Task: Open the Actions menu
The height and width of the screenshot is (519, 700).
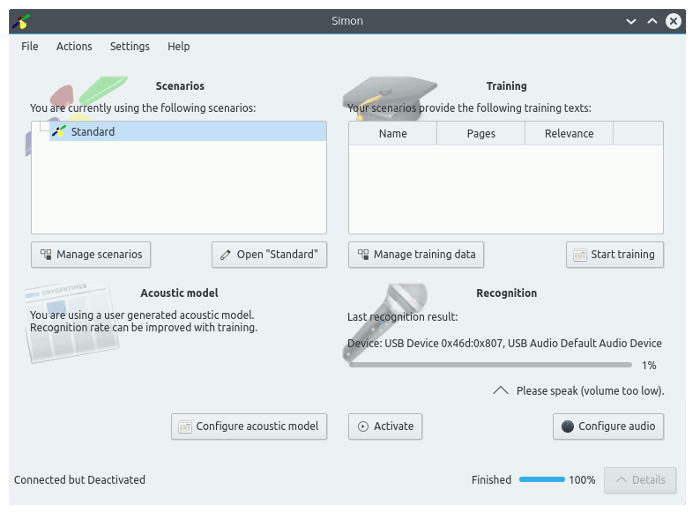Action: click(x=74, y=46)
